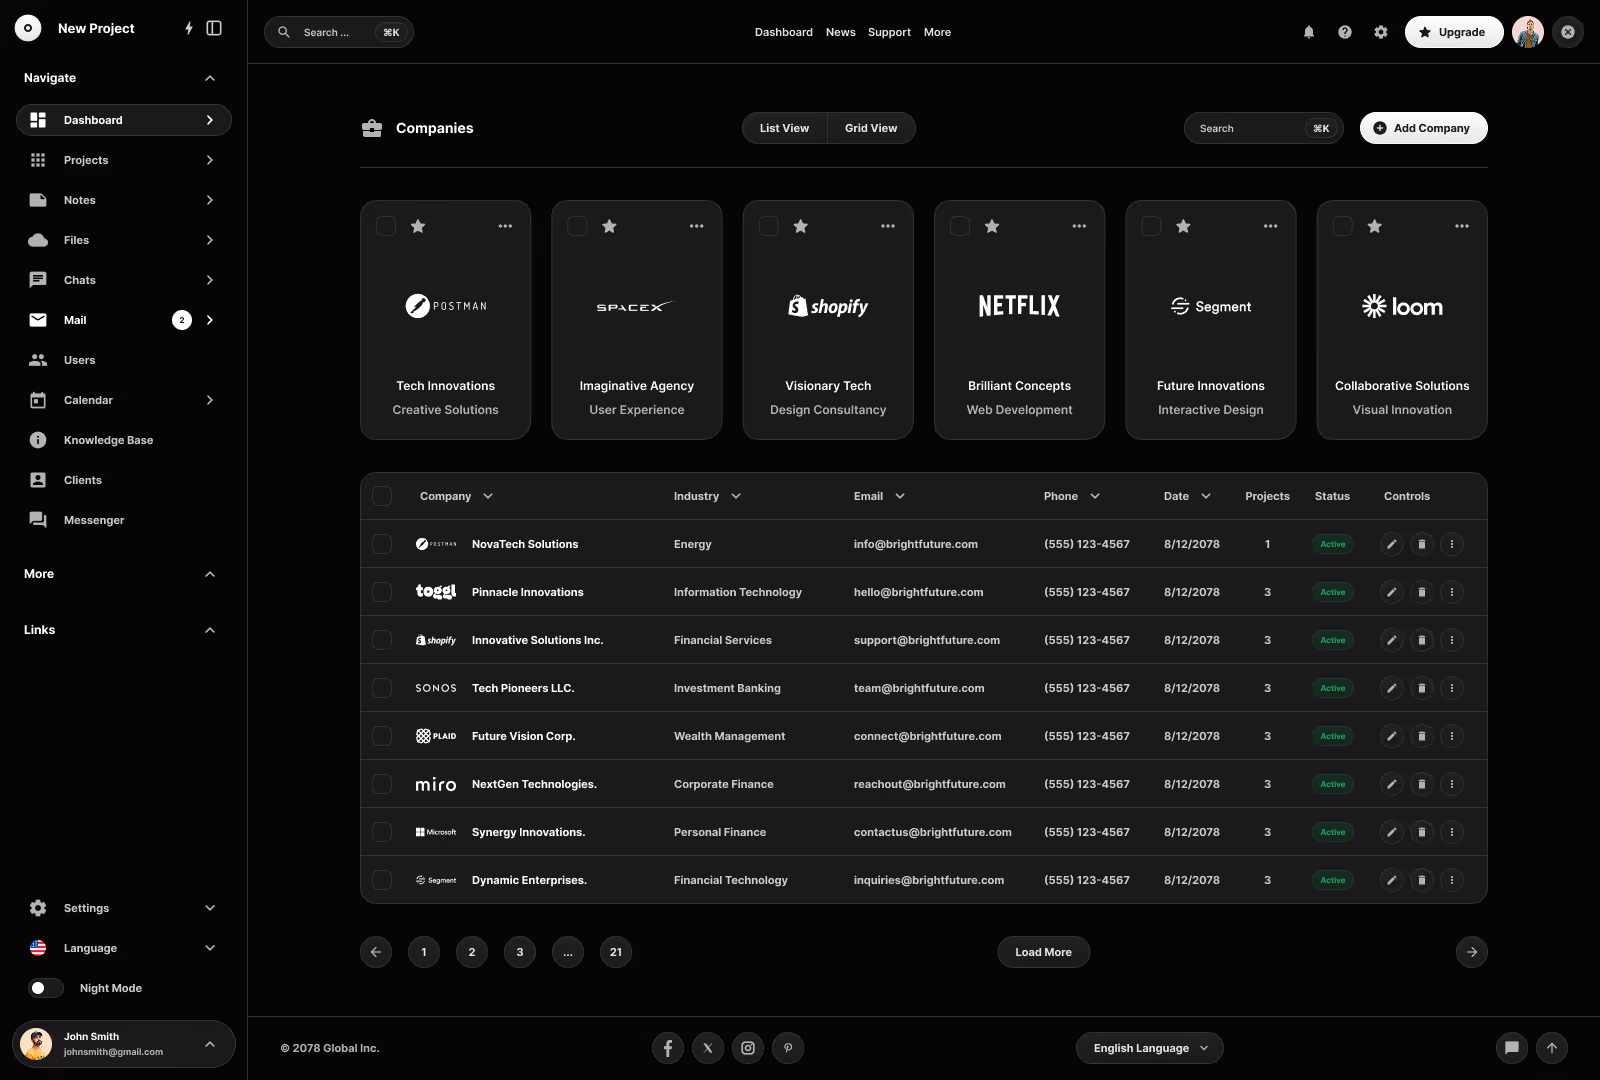Click the global search field in top bar
The image size is (1600, 1080).
(x=339, y=32)
